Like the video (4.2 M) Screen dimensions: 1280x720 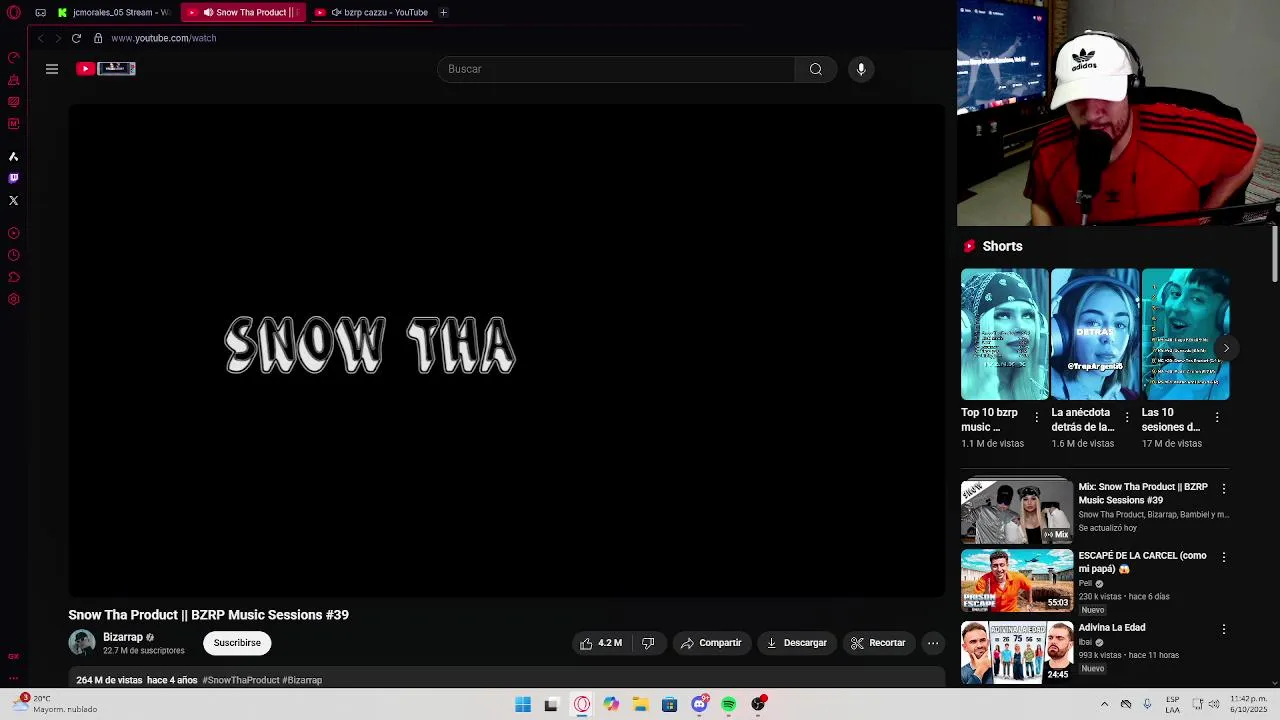(601, 643)
